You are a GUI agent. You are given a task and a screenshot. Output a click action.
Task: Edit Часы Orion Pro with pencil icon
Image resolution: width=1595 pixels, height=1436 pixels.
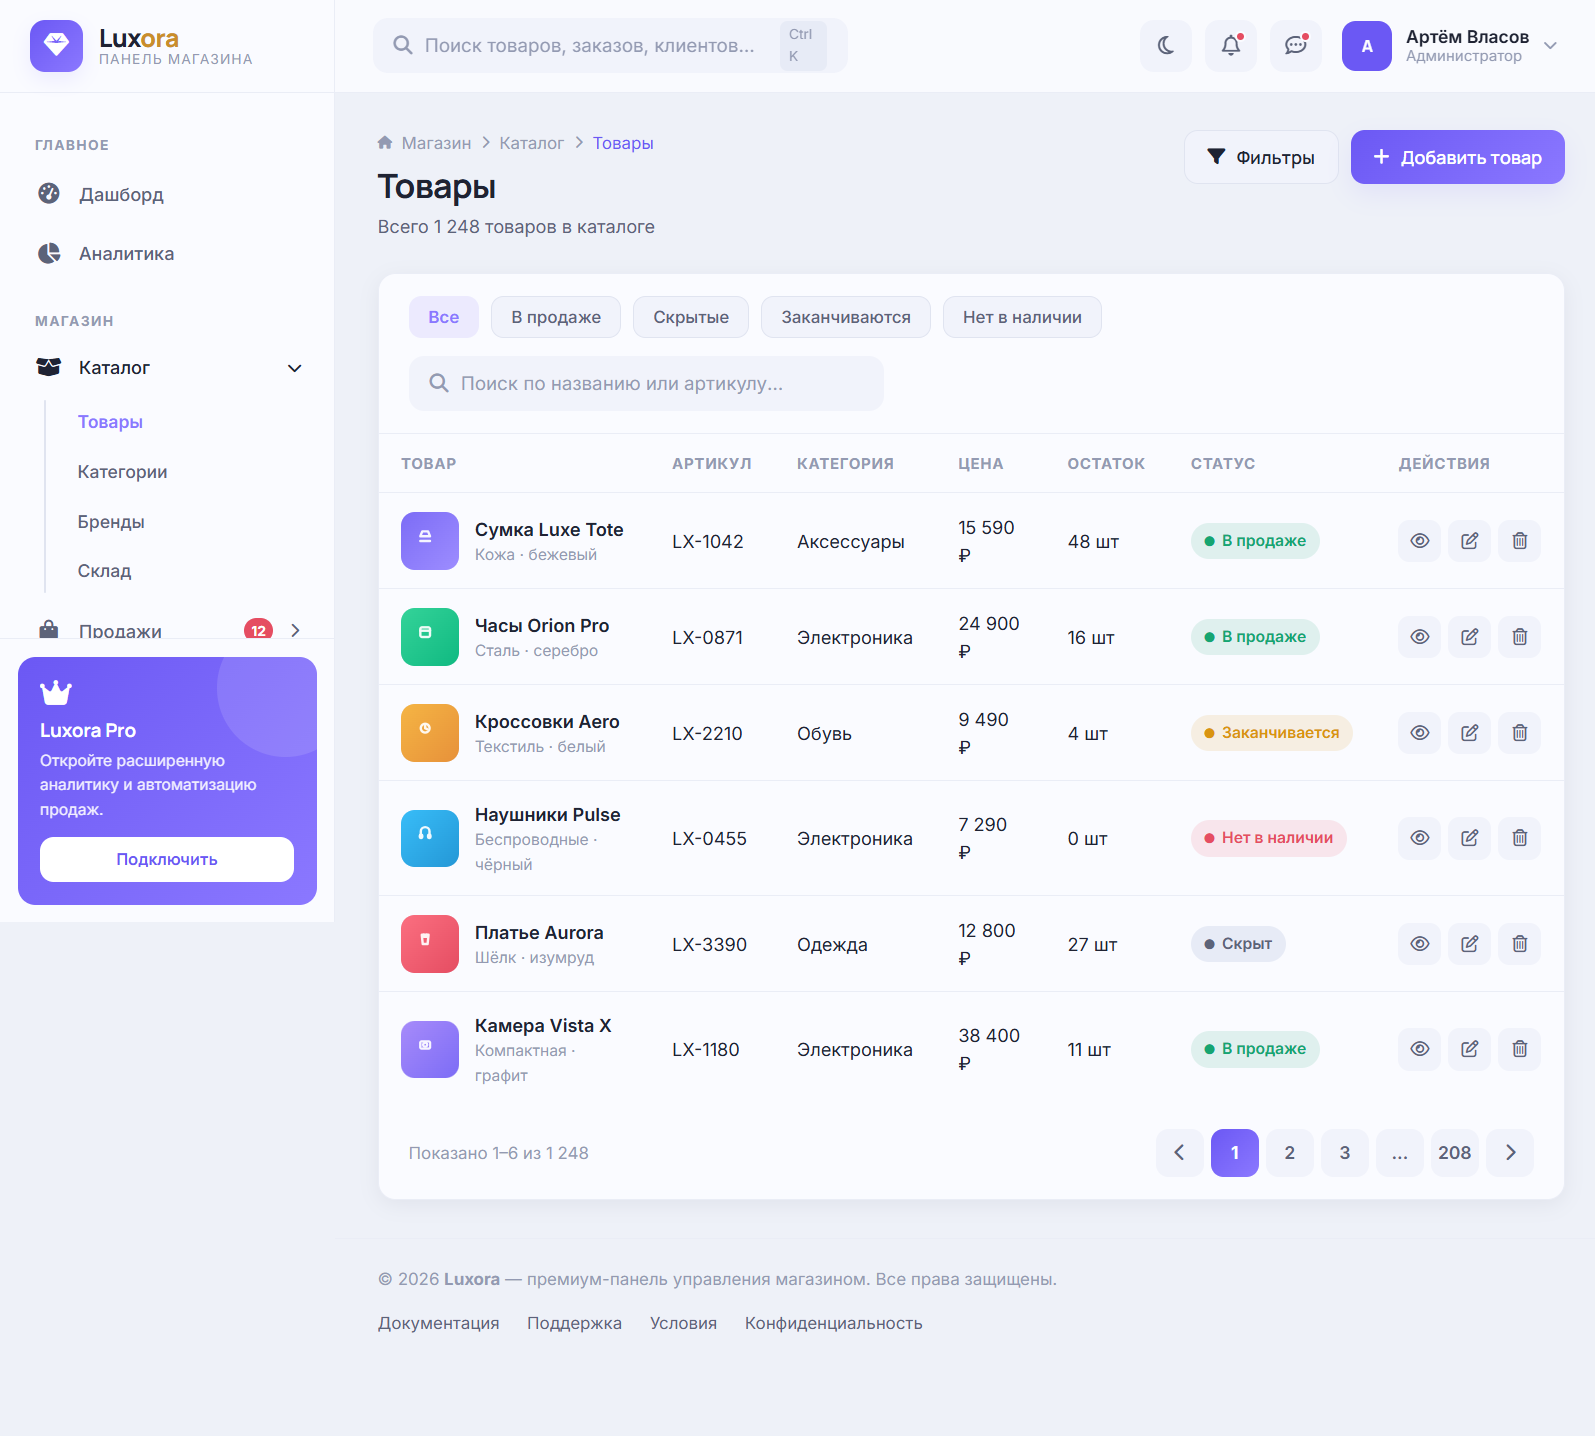[x=1470, y=637]
